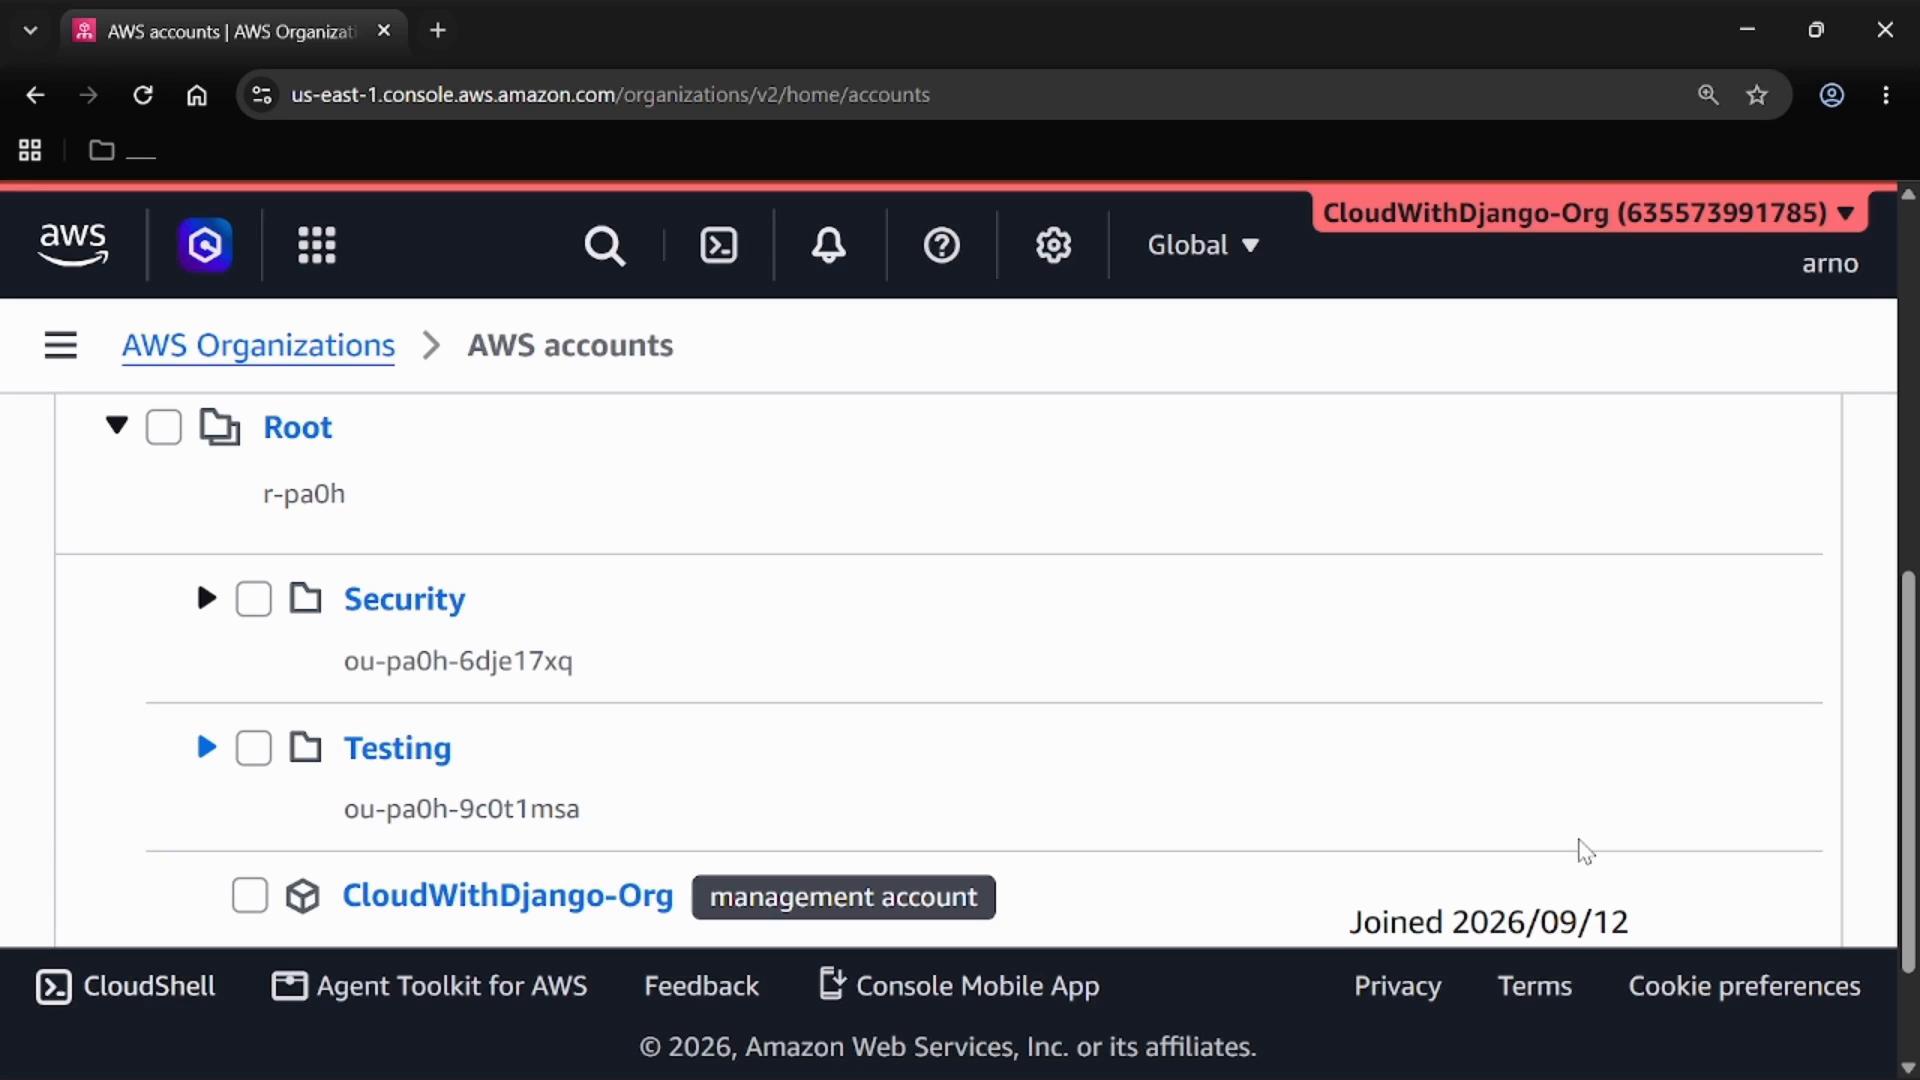Open the console settings gear
The height and width of the screenshot is (1080, 1920).
1053,245
